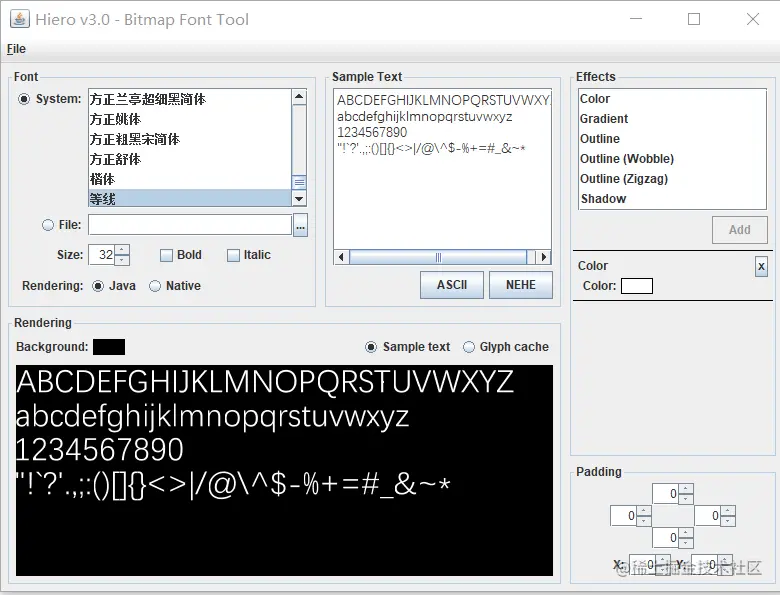Click the font file browse button
The width and height of the screenshot is (780, 595).
pos(300,225)
